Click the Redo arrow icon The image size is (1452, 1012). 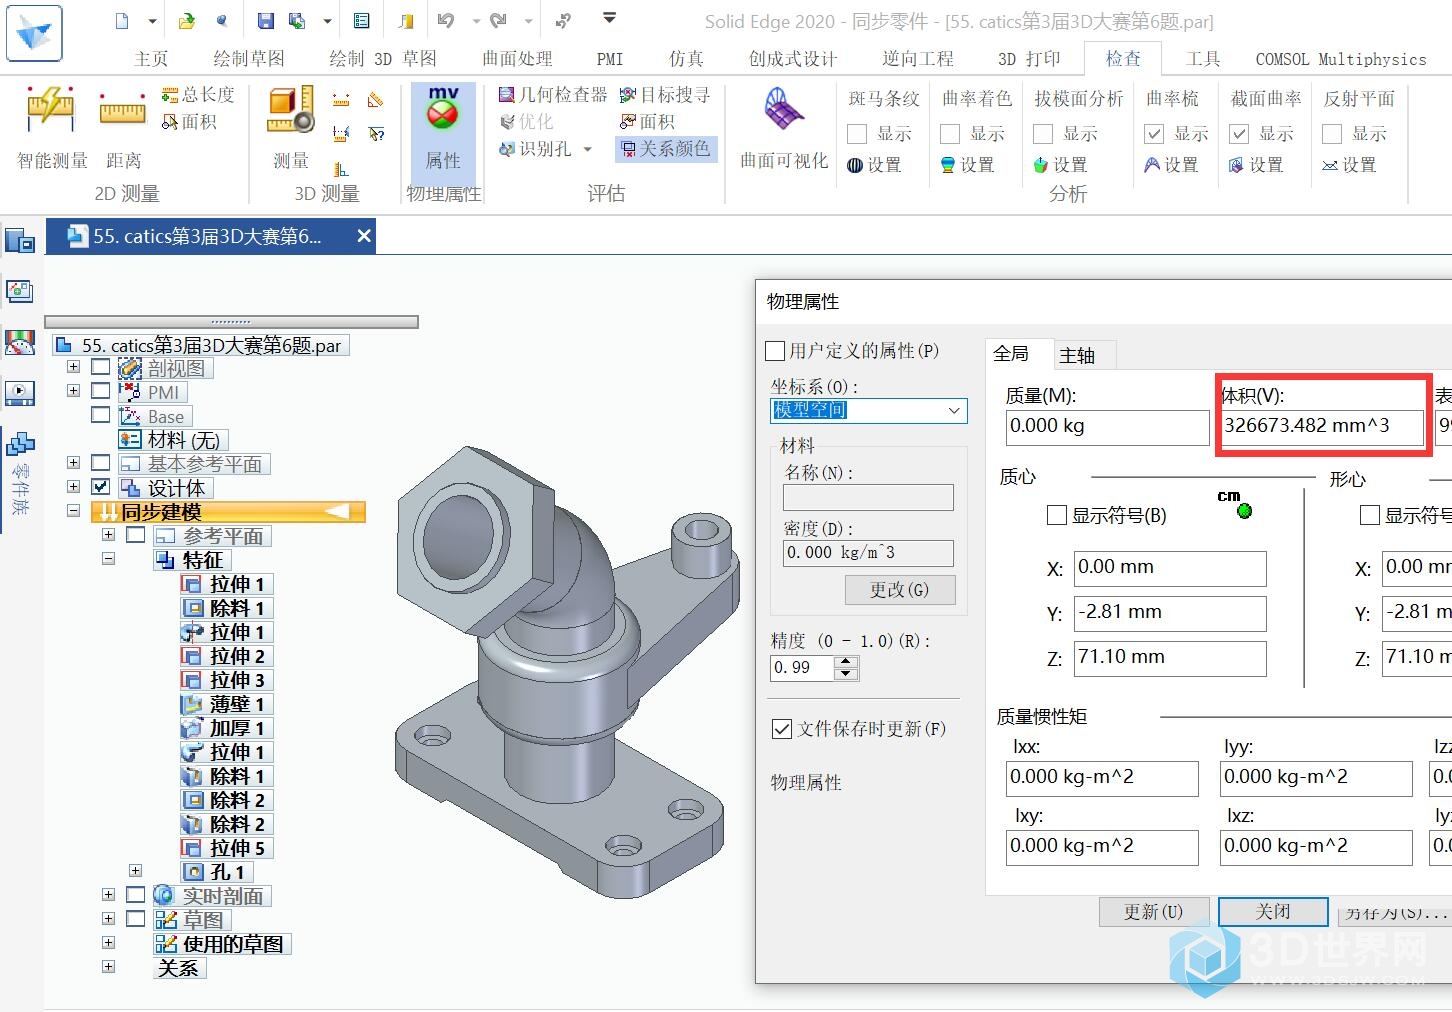pyautogui.click(x=498, y=20)
